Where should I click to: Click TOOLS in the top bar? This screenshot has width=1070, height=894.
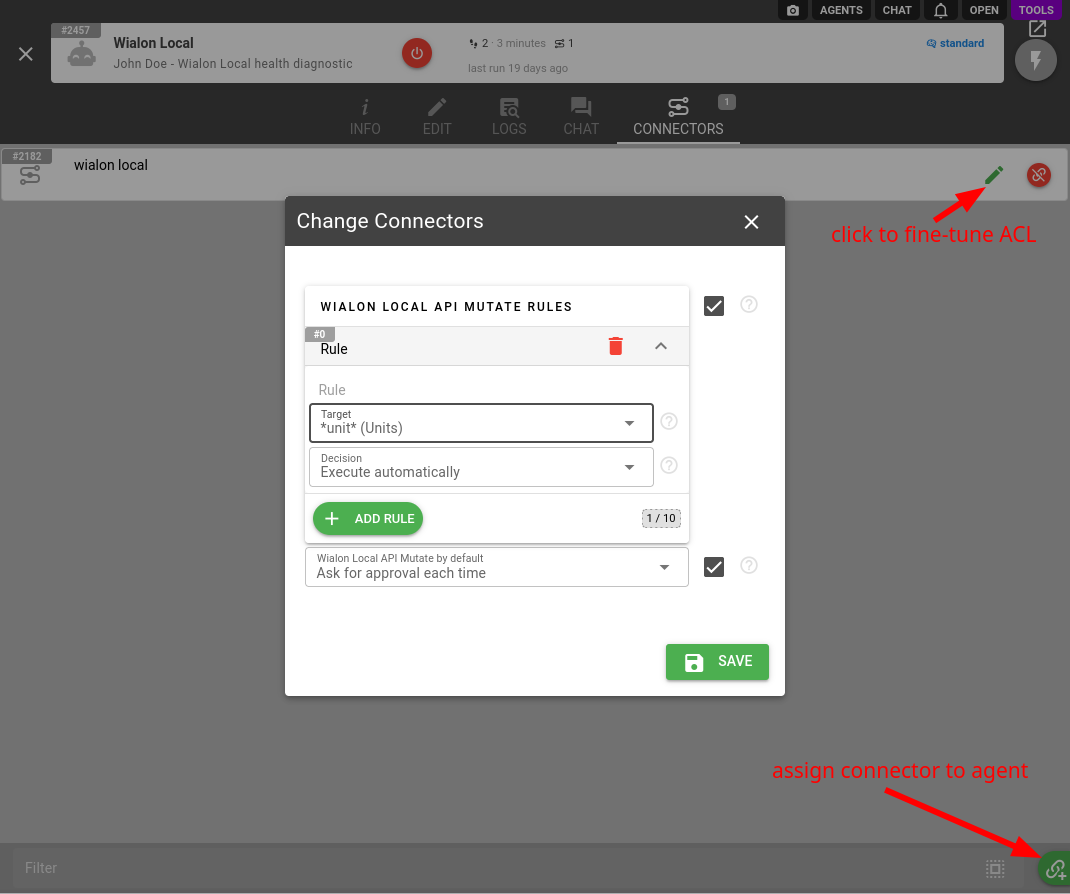tap(1036, 10)
